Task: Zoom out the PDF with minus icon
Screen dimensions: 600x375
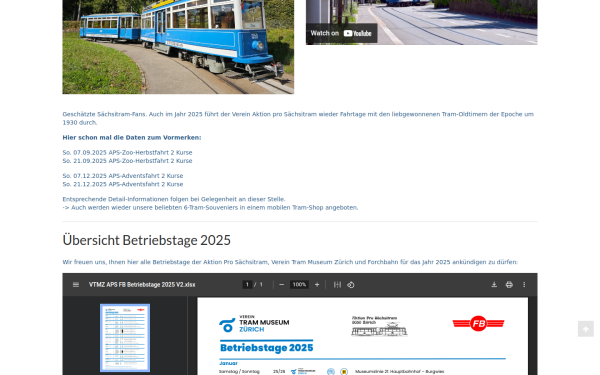Action: (282, 285)
